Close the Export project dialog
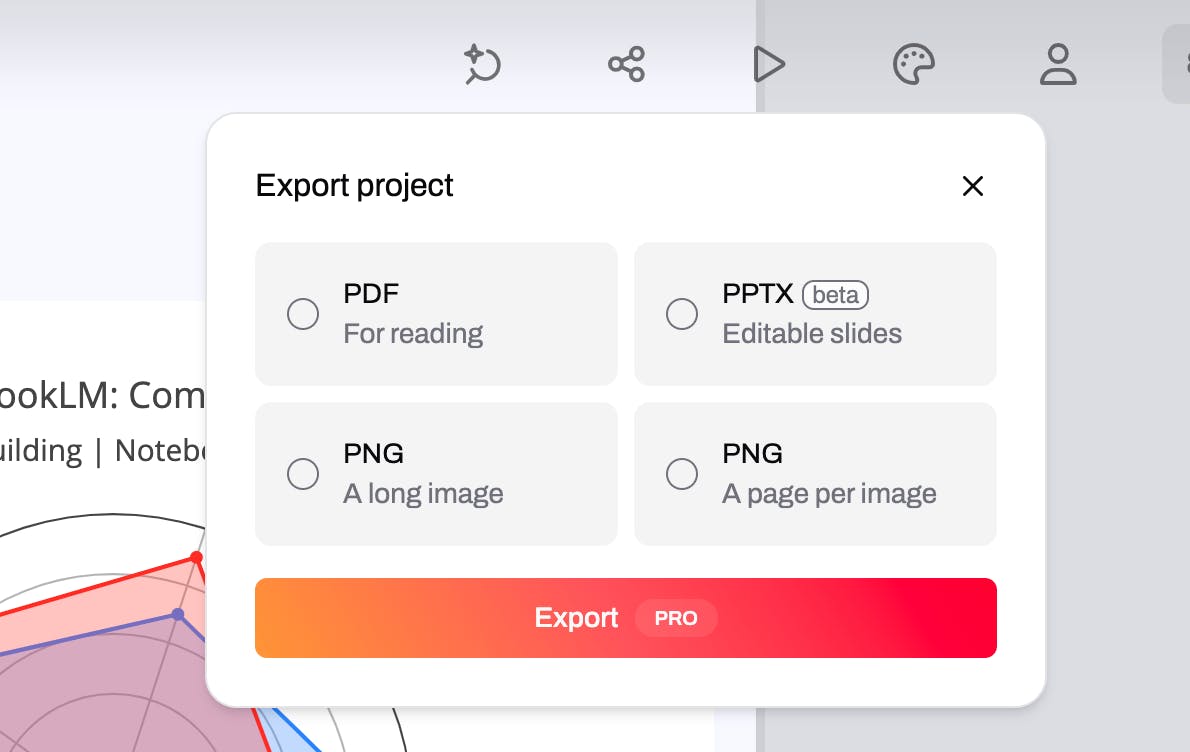The width and height of the screenshot is (1190, 752). coord(972,186)
